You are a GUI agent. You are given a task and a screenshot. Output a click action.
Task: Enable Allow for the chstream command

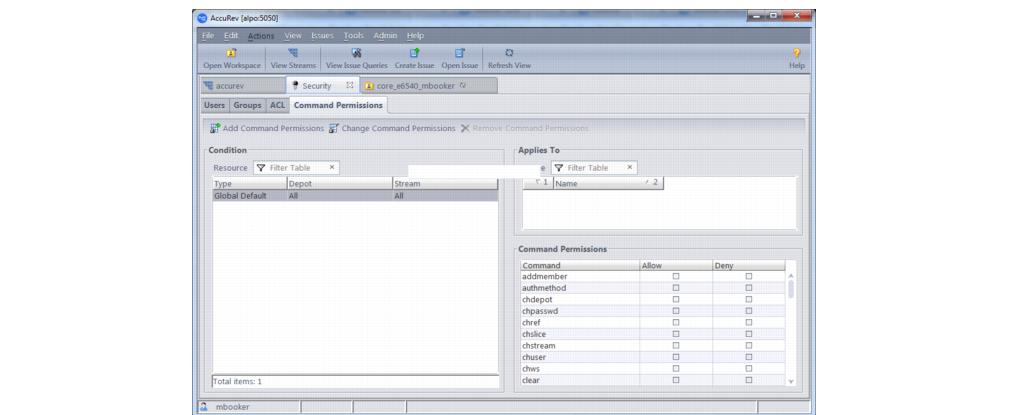[675, 346]
